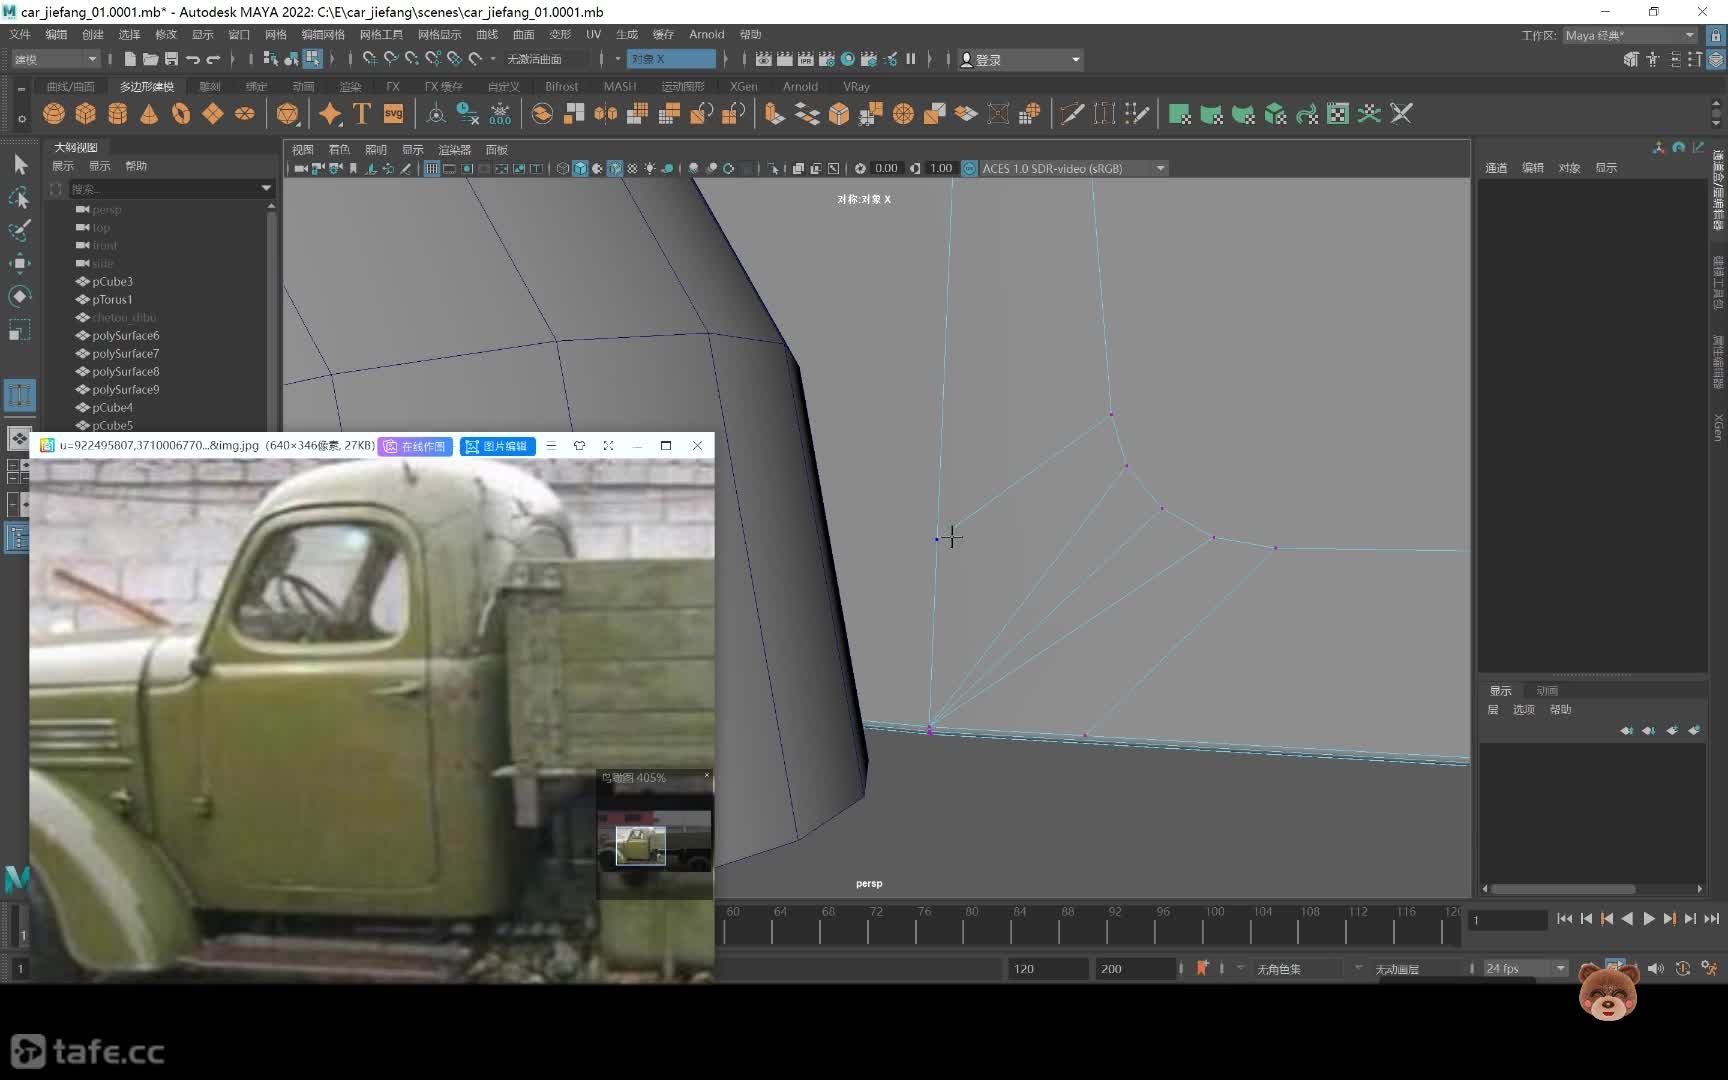This screenshot has width=1728, height=1080.
Task: Click the online drawing button in image viewer
Action: tap(415, 446)
